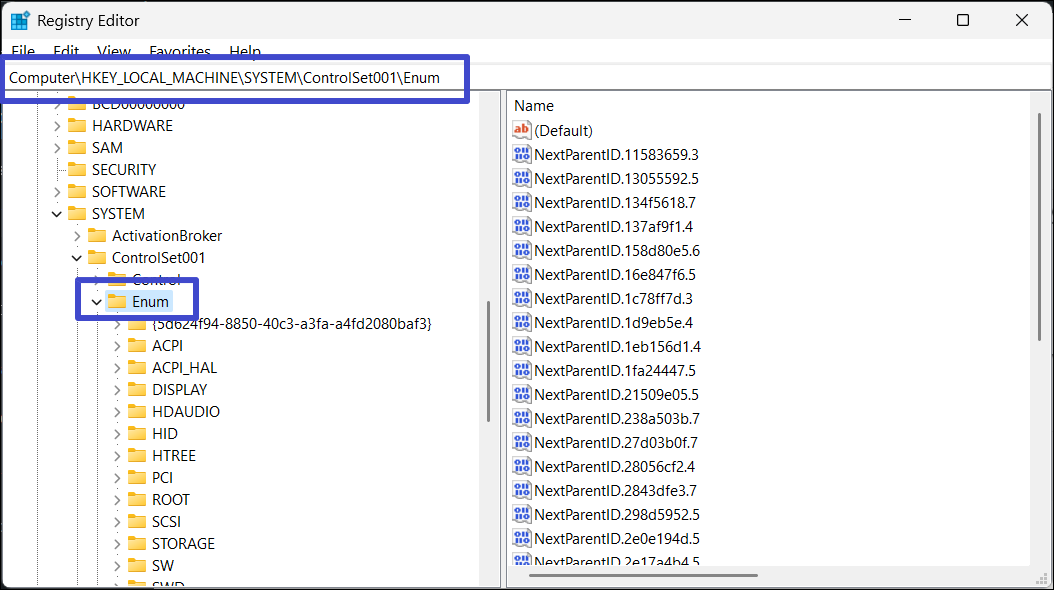1054x590 pixels.
Task: Click the DISPLAY folder icon in tree
Action: click(x=137, y=390)
